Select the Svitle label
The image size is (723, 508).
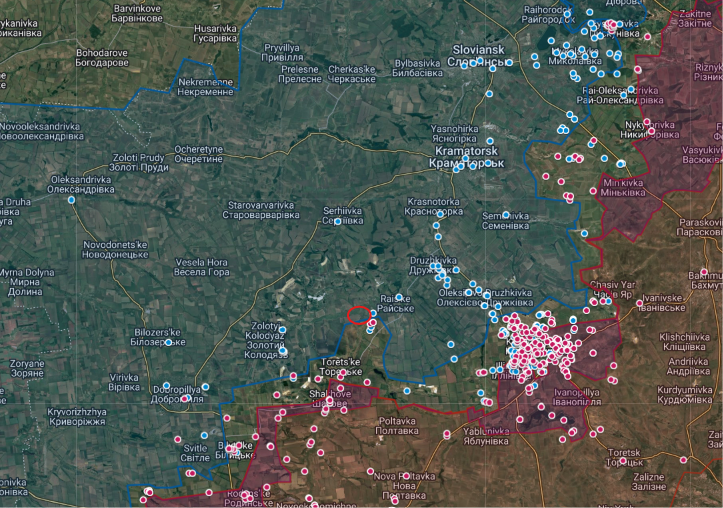[x=195, y=453]
